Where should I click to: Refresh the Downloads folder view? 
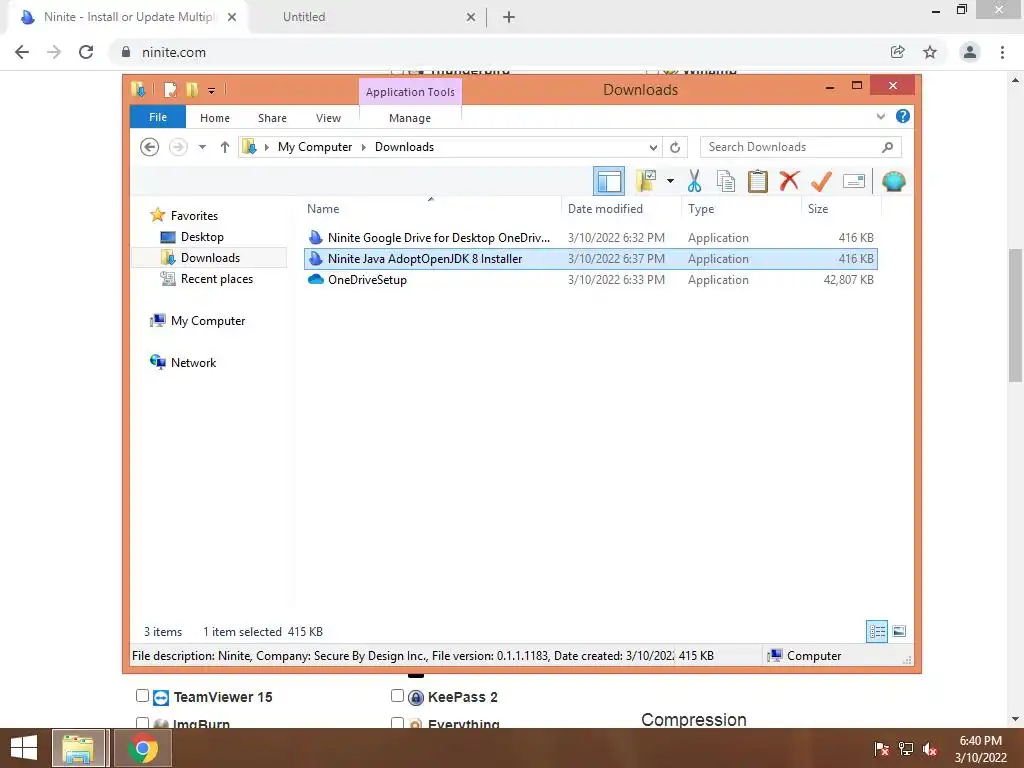pos(675,148)
